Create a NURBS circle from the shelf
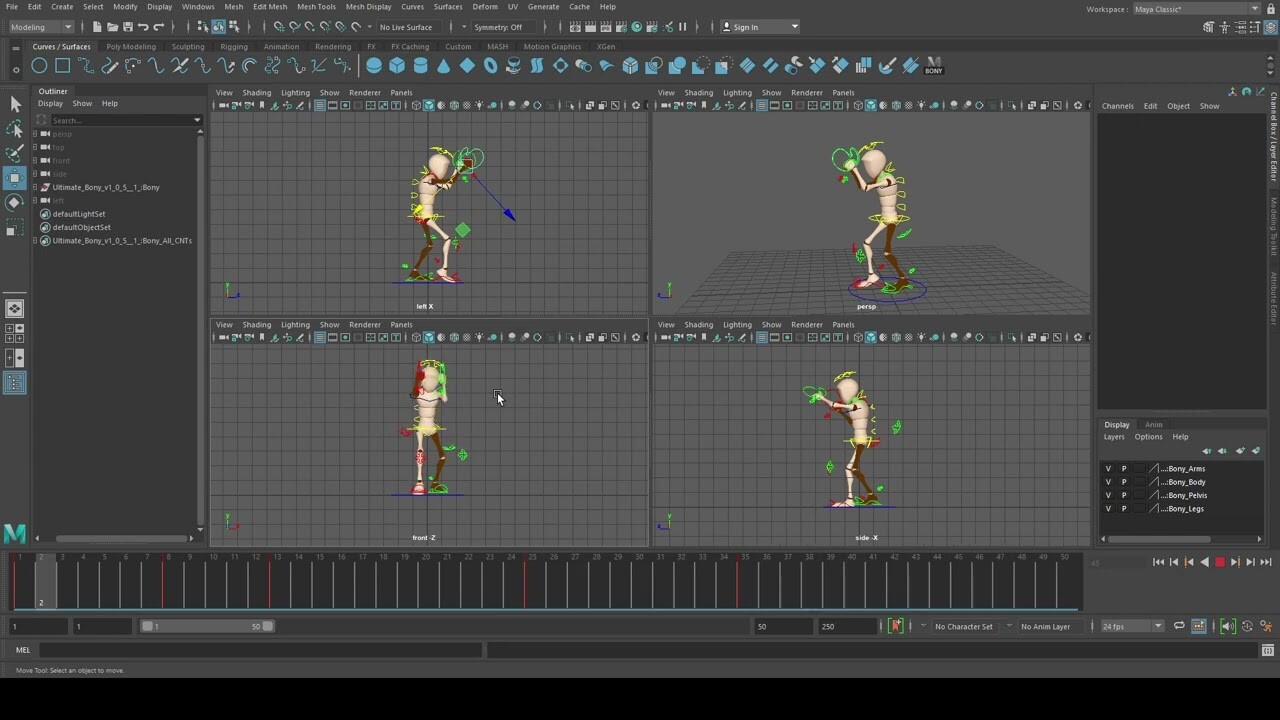 (39, 65)
